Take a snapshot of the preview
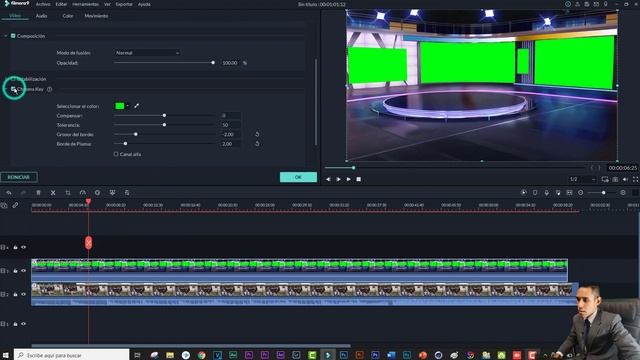Image resolution: width=640 pixels, height=360 pixels. click(x=615, y=179)
